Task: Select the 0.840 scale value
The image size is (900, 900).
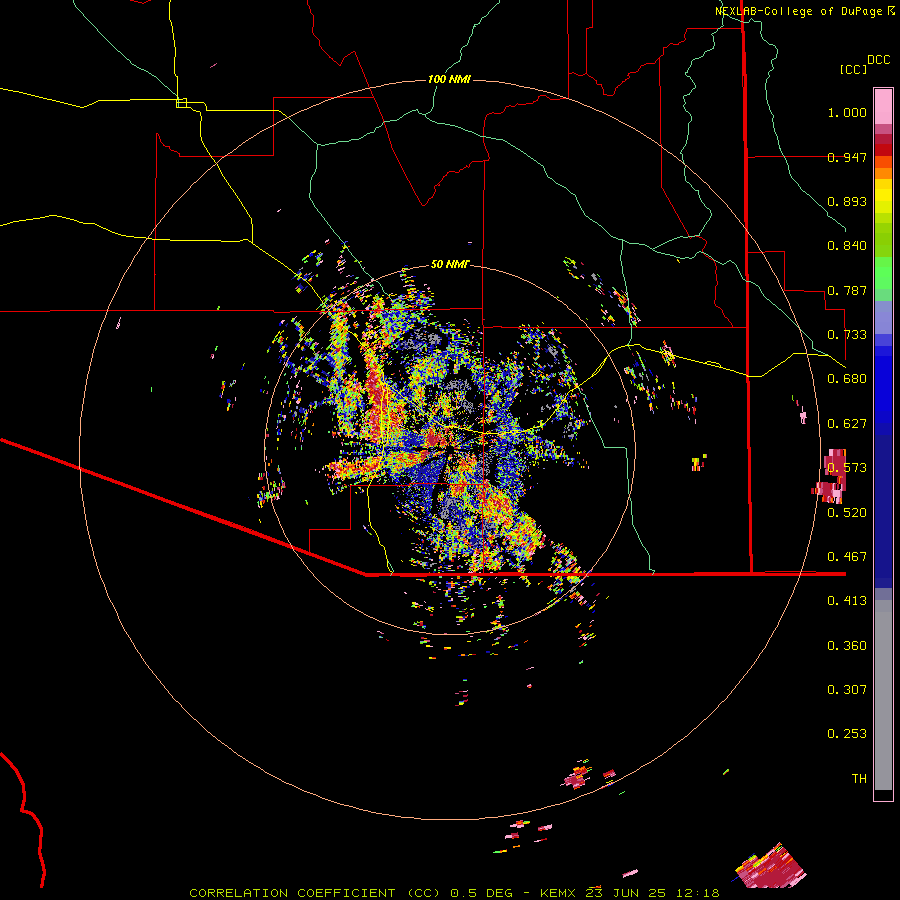Action: coord(847,246)
